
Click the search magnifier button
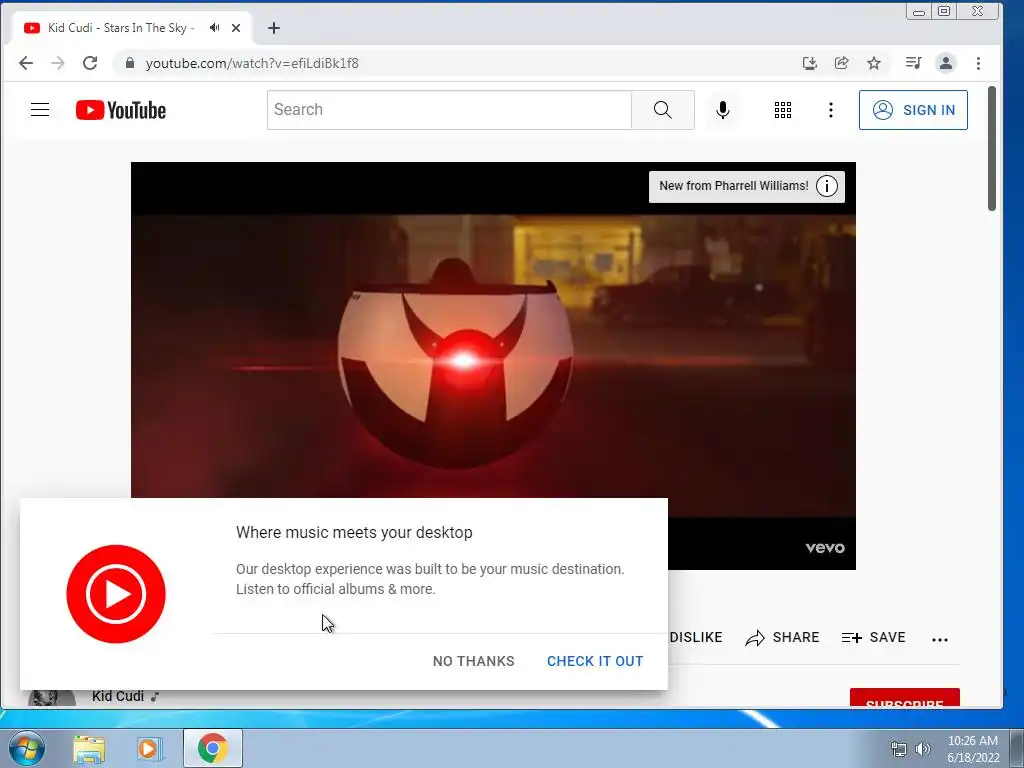662,110
